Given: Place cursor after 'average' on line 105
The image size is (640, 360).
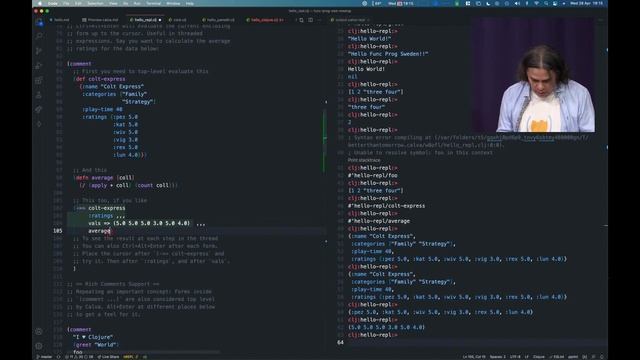Looking at the screenshot, I should 111,231.
